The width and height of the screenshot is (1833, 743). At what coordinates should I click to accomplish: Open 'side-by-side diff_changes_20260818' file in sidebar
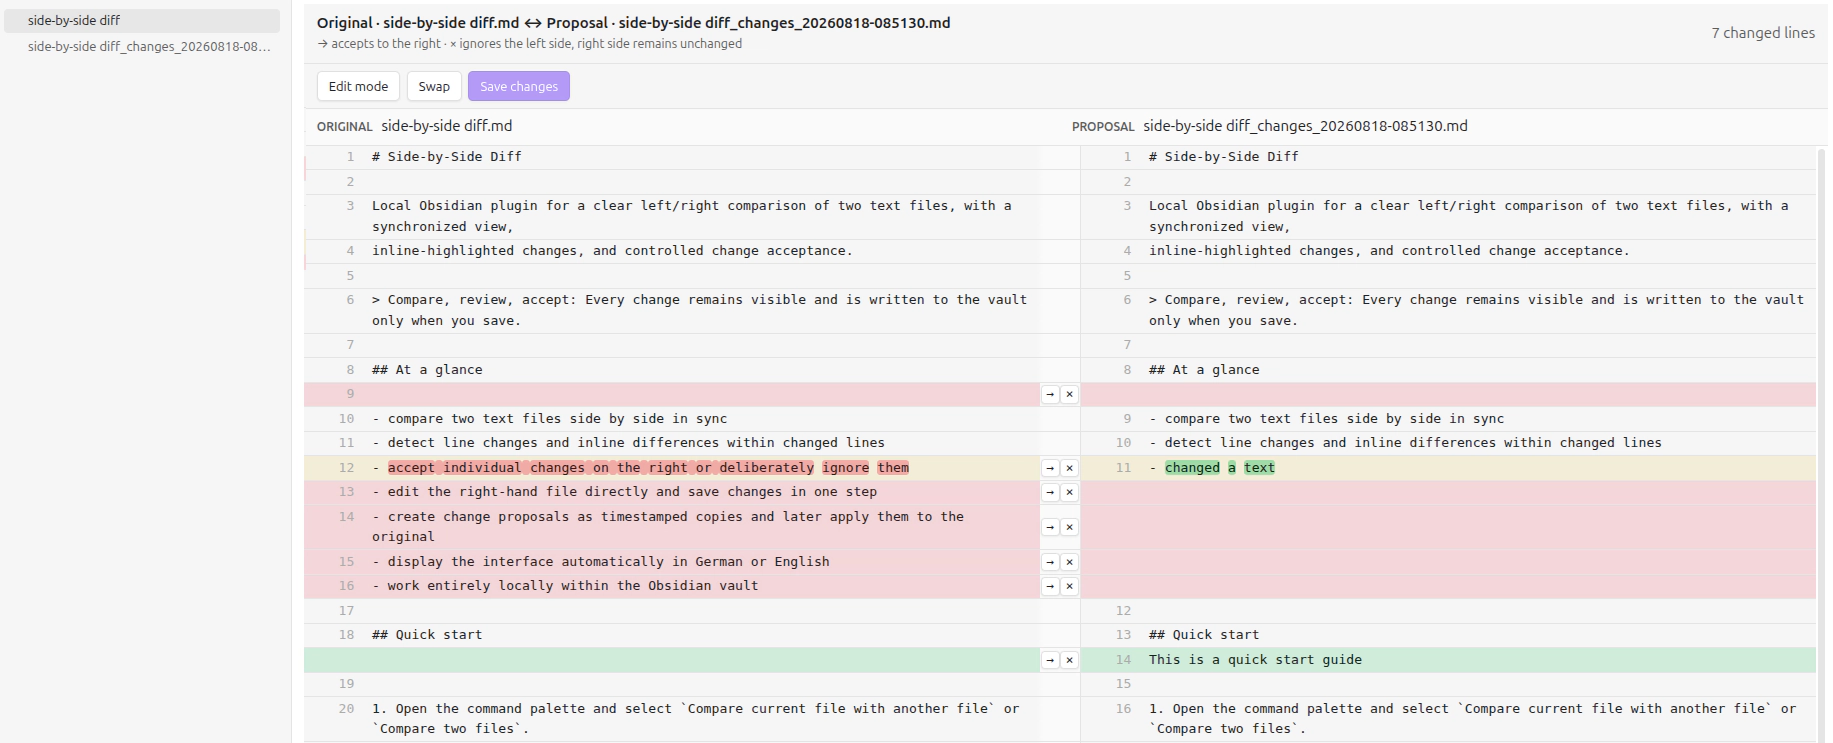pos(141,46)
